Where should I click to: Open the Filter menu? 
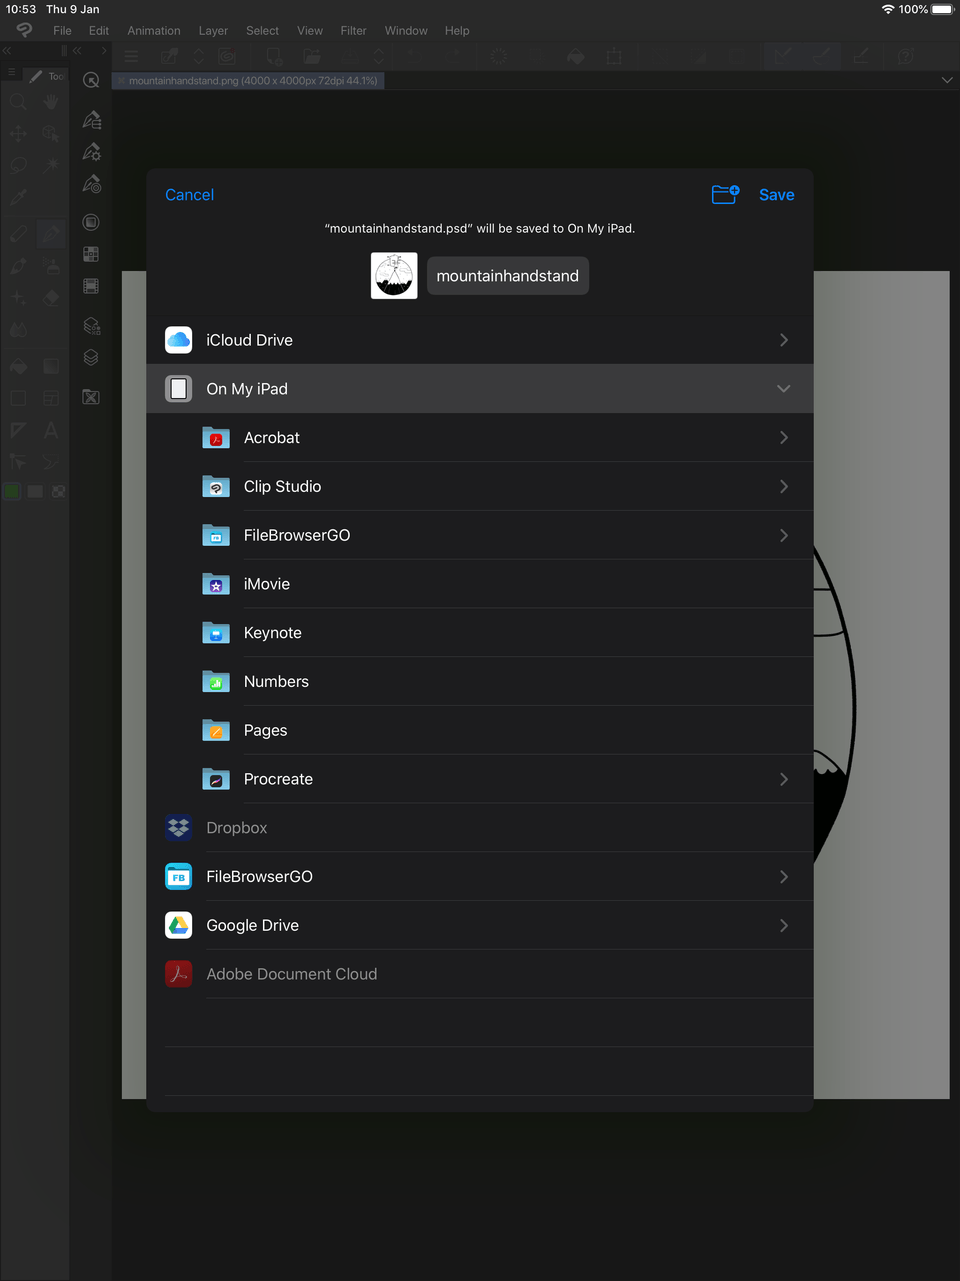(x=353, y=31)
